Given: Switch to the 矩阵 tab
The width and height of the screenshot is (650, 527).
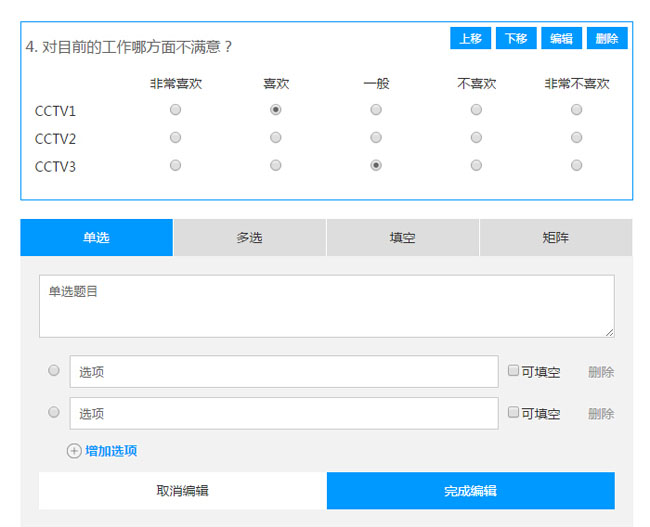Looking at the screenshot, I should click(556, 238).
